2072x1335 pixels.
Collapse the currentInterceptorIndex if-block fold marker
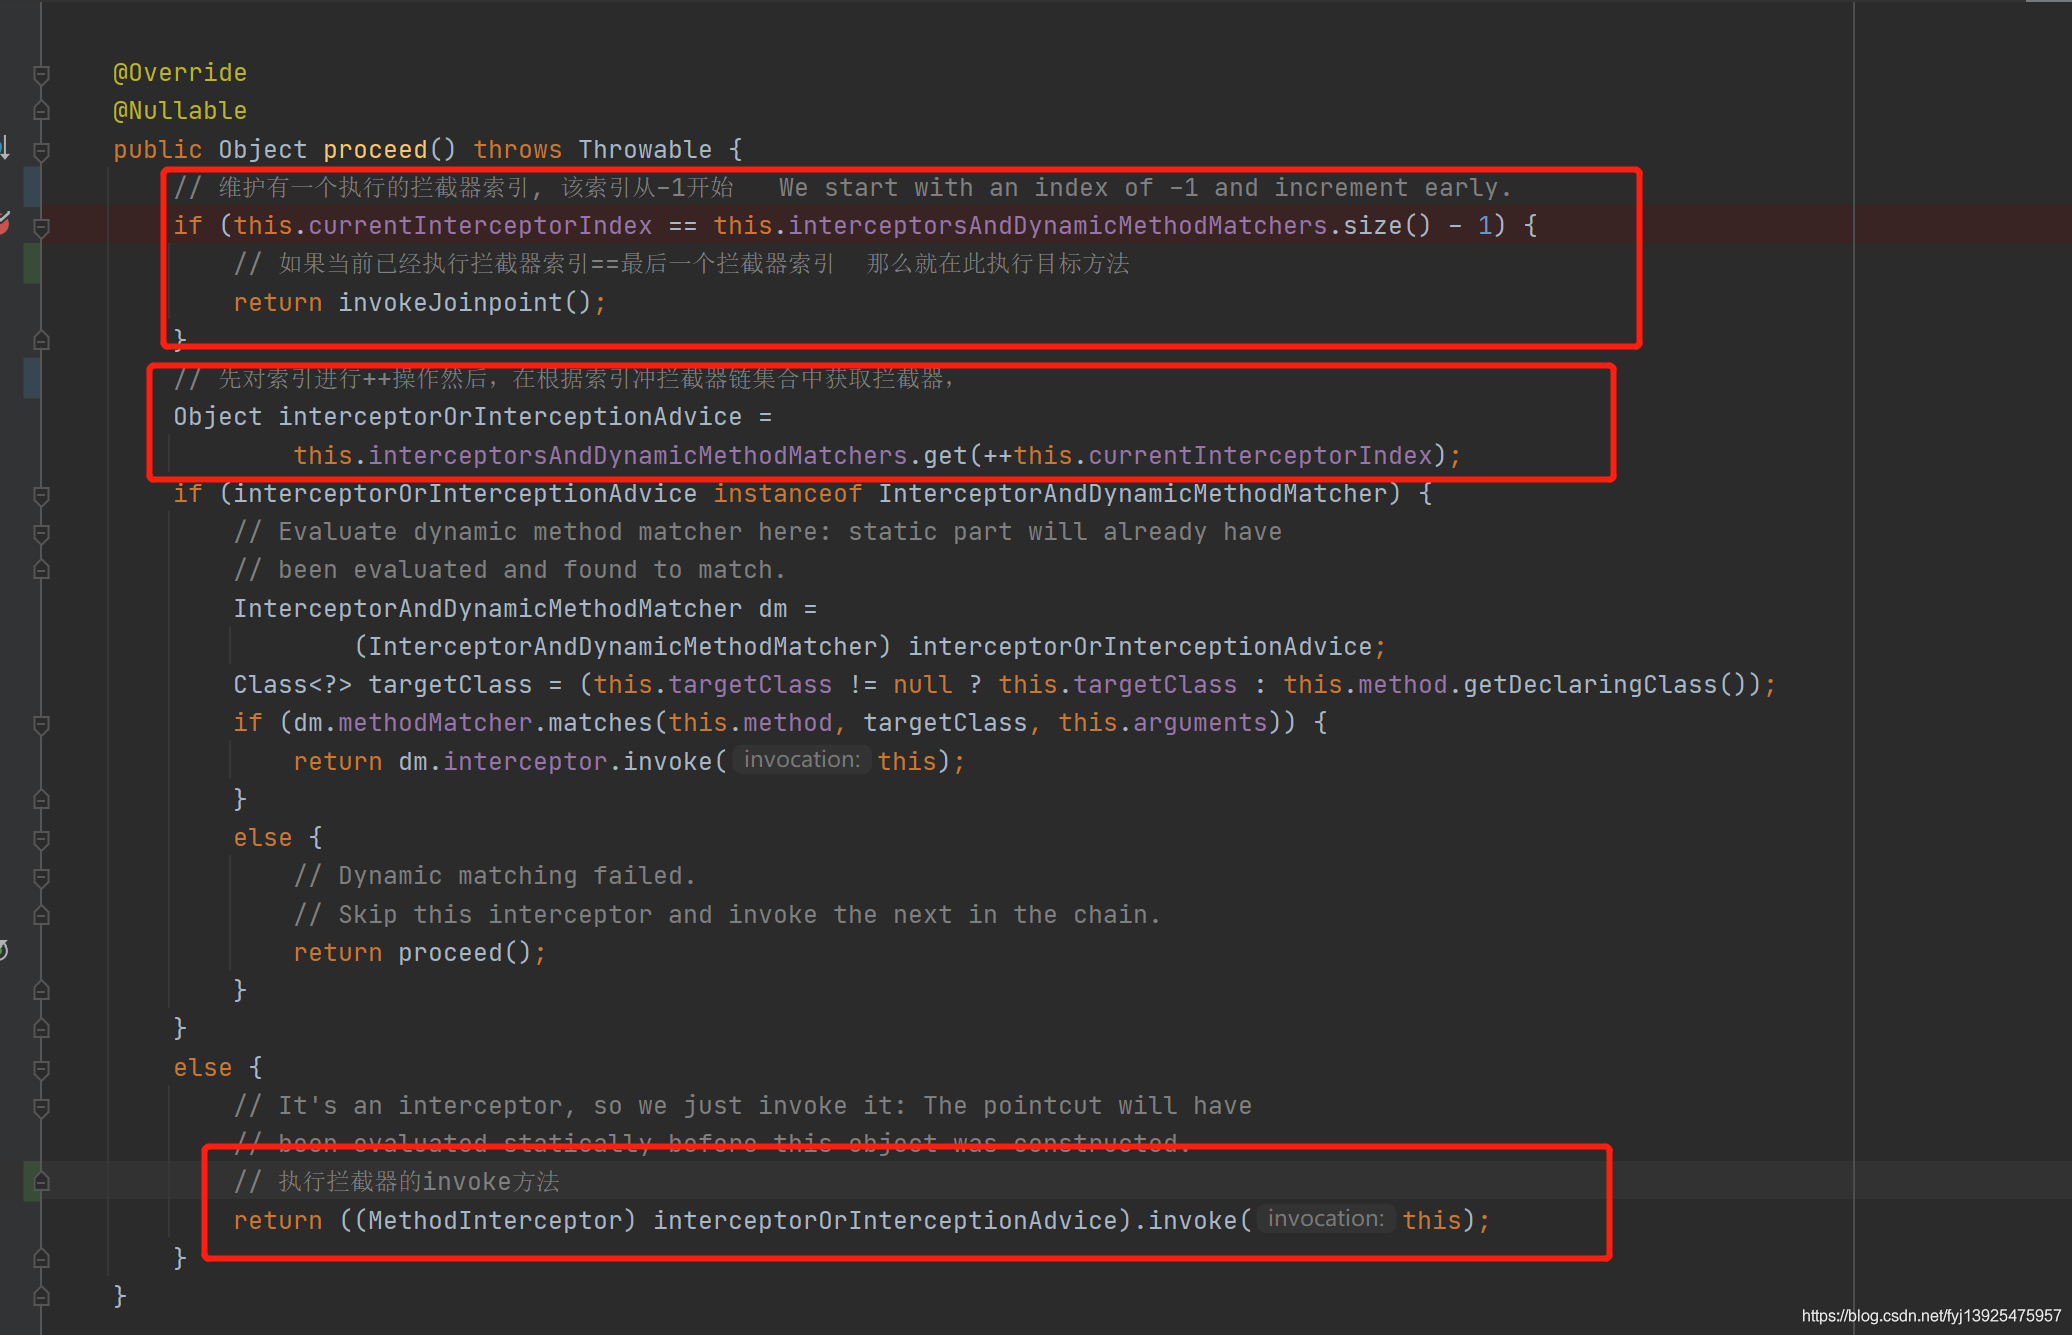coord(41,227)
